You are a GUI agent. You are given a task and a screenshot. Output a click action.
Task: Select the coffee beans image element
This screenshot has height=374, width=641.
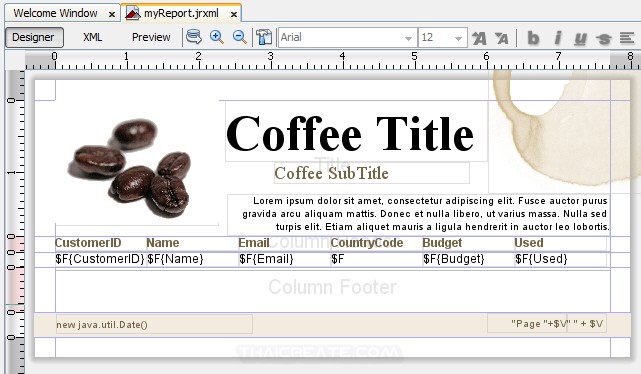[x=137, y=163]
